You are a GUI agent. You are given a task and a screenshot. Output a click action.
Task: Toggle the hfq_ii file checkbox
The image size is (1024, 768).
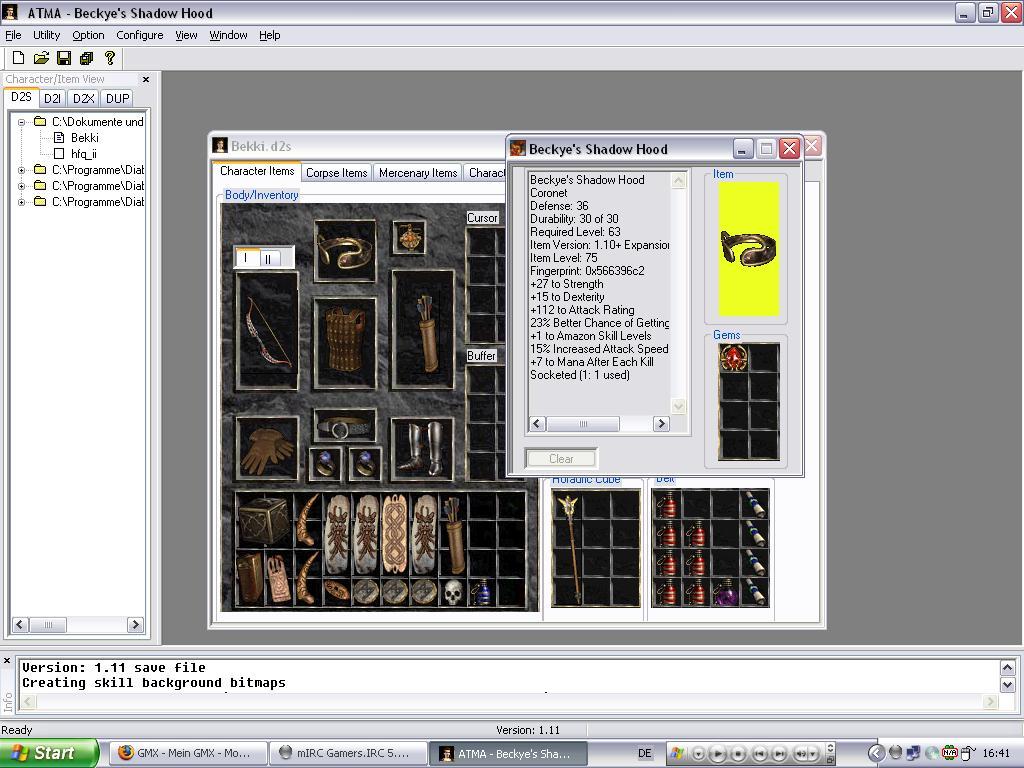pyautogui.click(x=59, y=153)
